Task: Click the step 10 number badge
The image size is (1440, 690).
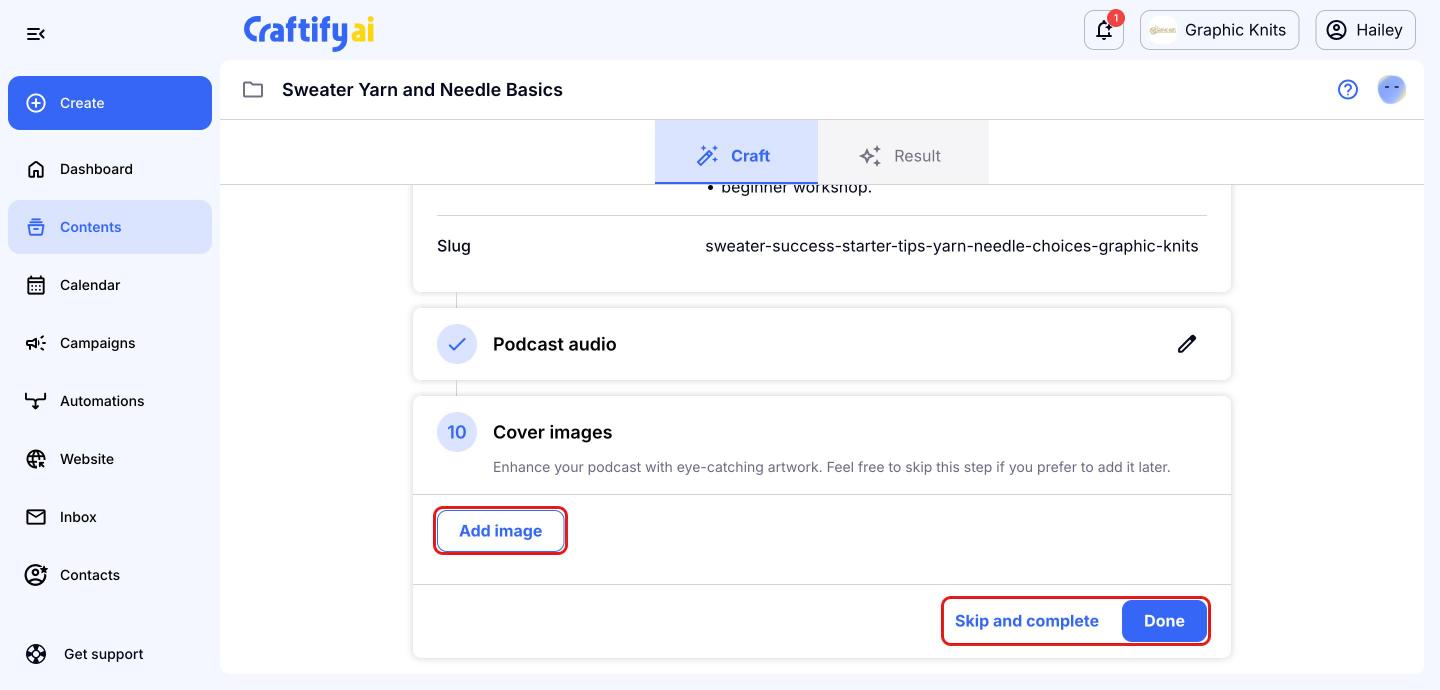Action: pos(457,432)
